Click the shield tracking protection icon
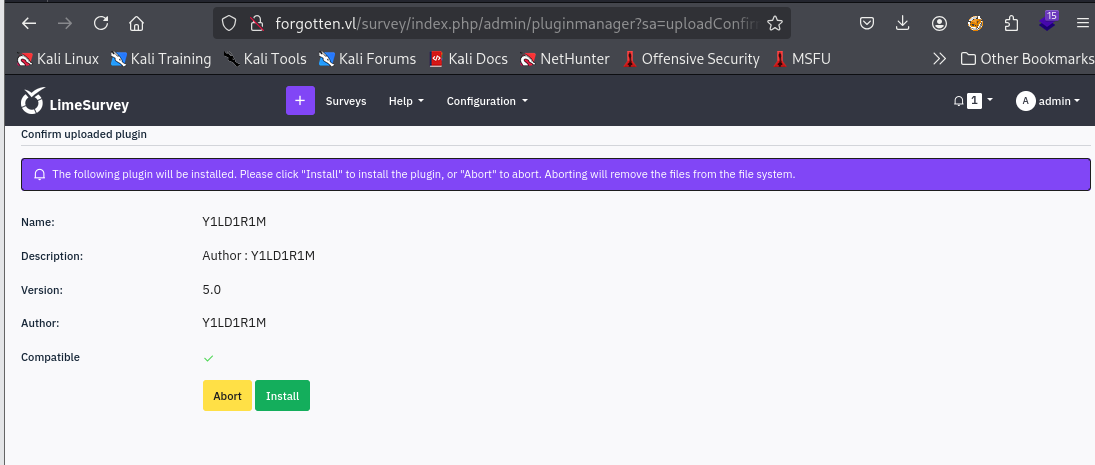 pos(229,24)
